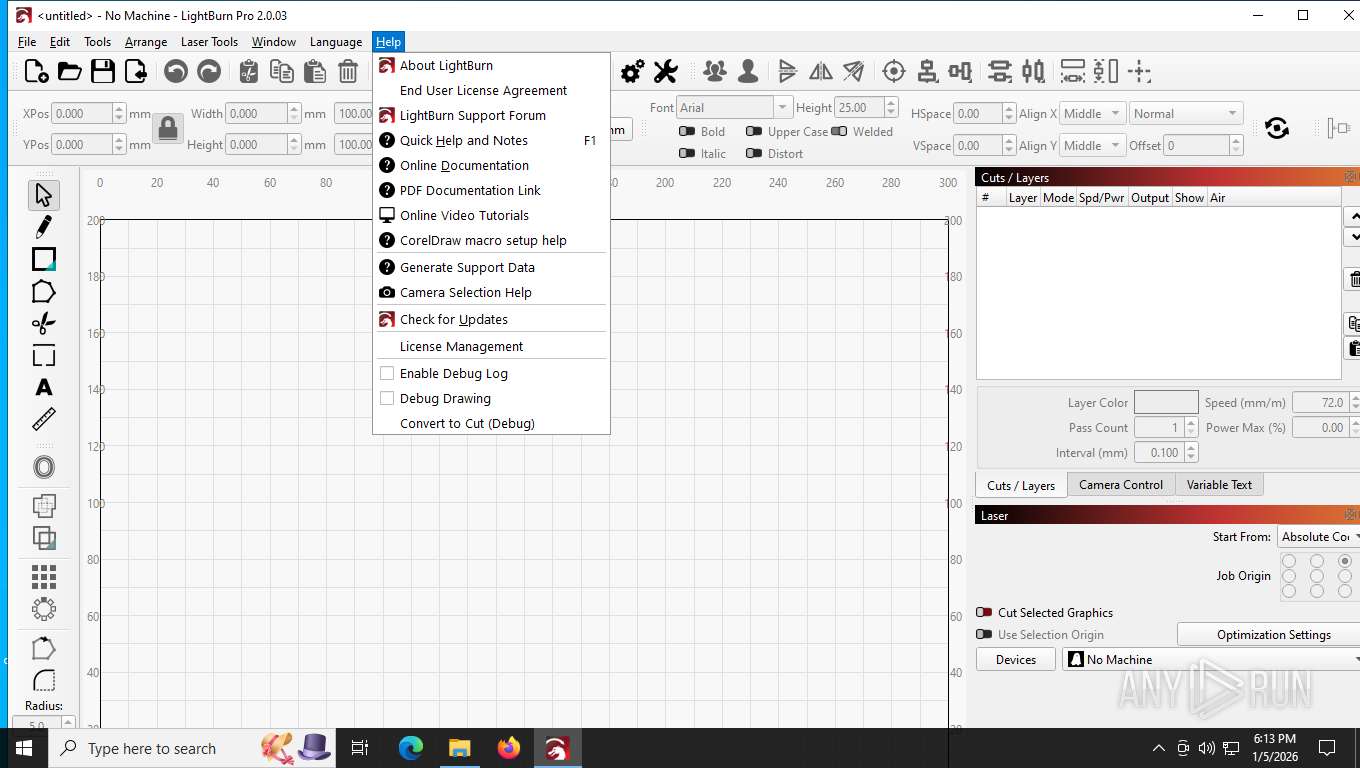Click the Paste clipboard icon
The width and height of the screenshot is (1360, 768).
point(315,71)
